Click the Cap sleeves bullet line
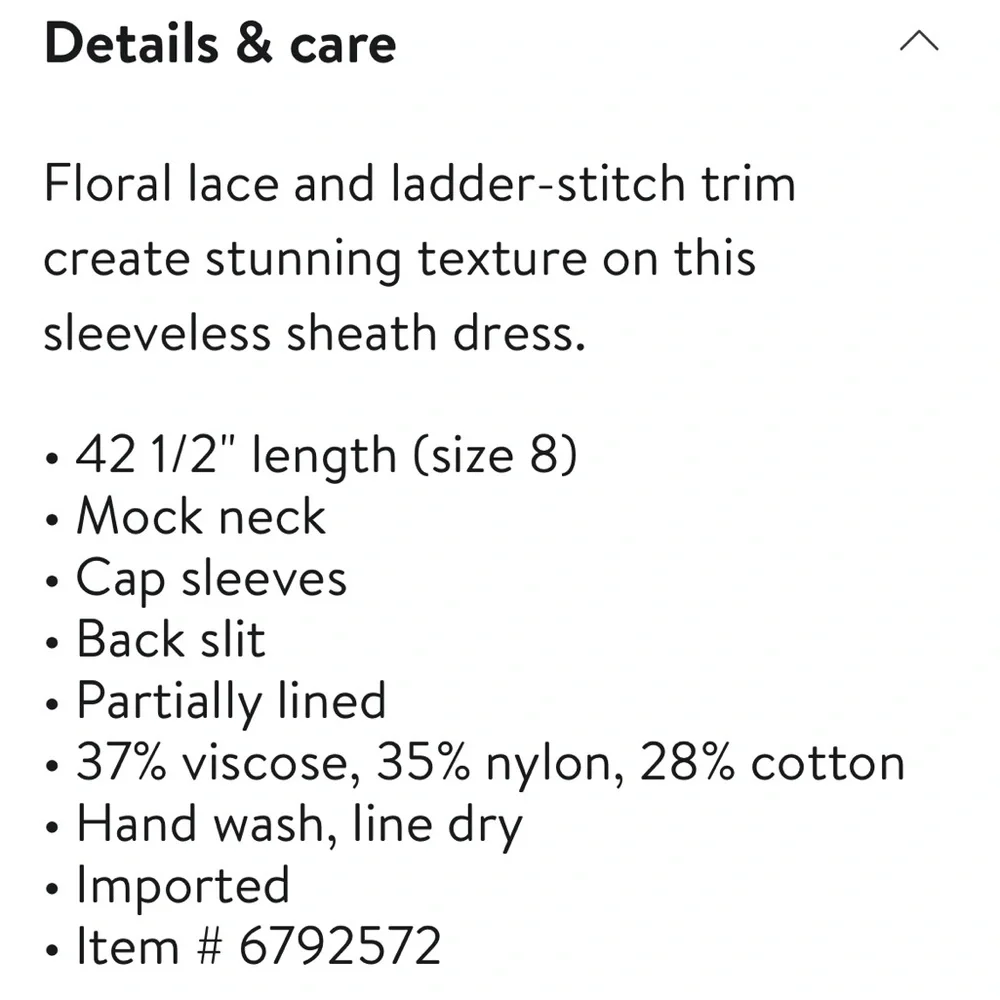Viewport: 1000px width, 1000px height. point(211,579)
